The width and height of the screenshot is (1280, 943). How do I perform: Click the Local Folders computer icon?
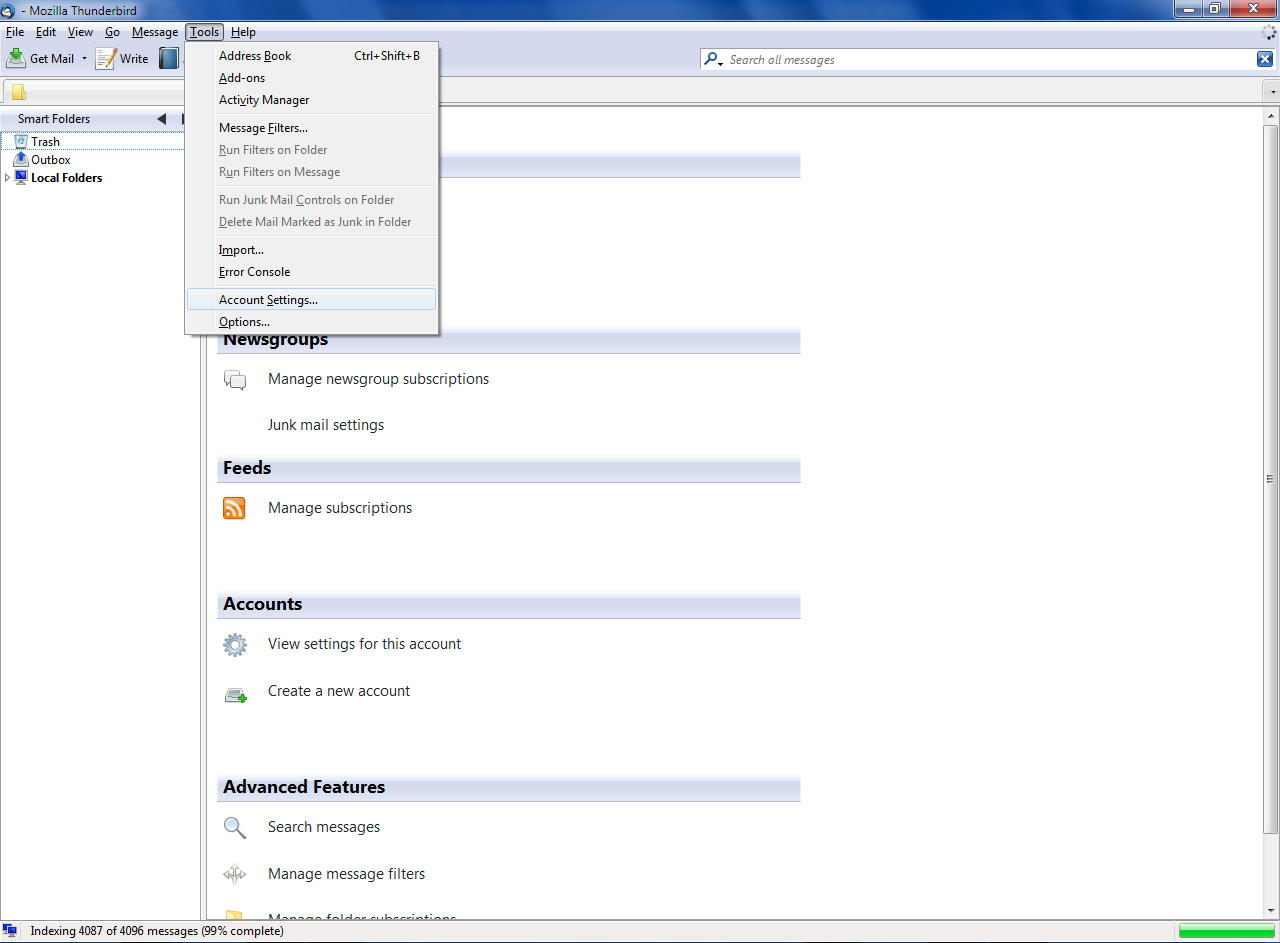pos(22,178)
